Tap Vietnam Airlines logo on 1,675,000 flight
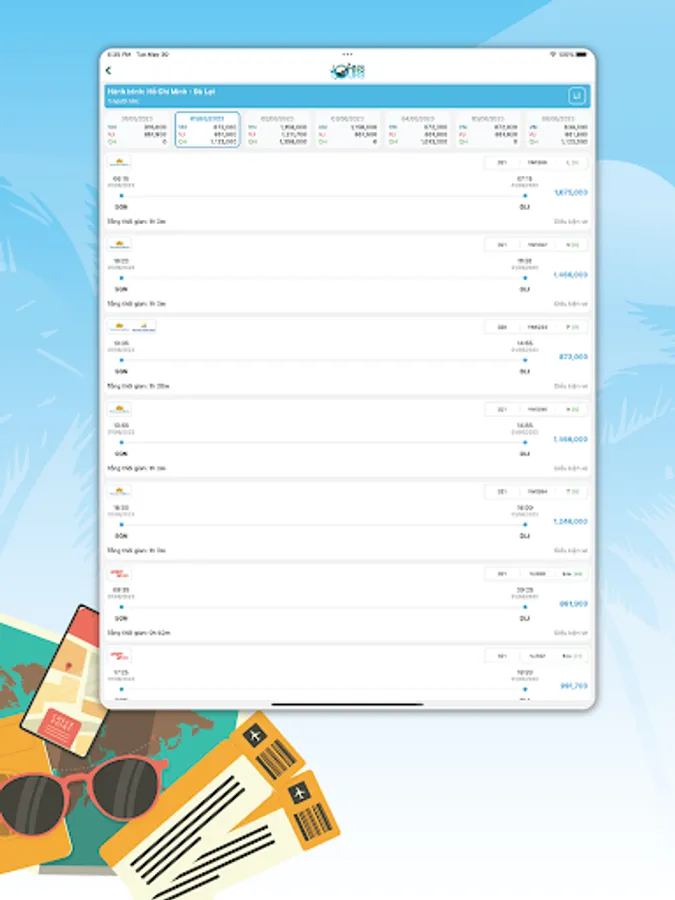675x900 pixels. (x=119, y=162)
